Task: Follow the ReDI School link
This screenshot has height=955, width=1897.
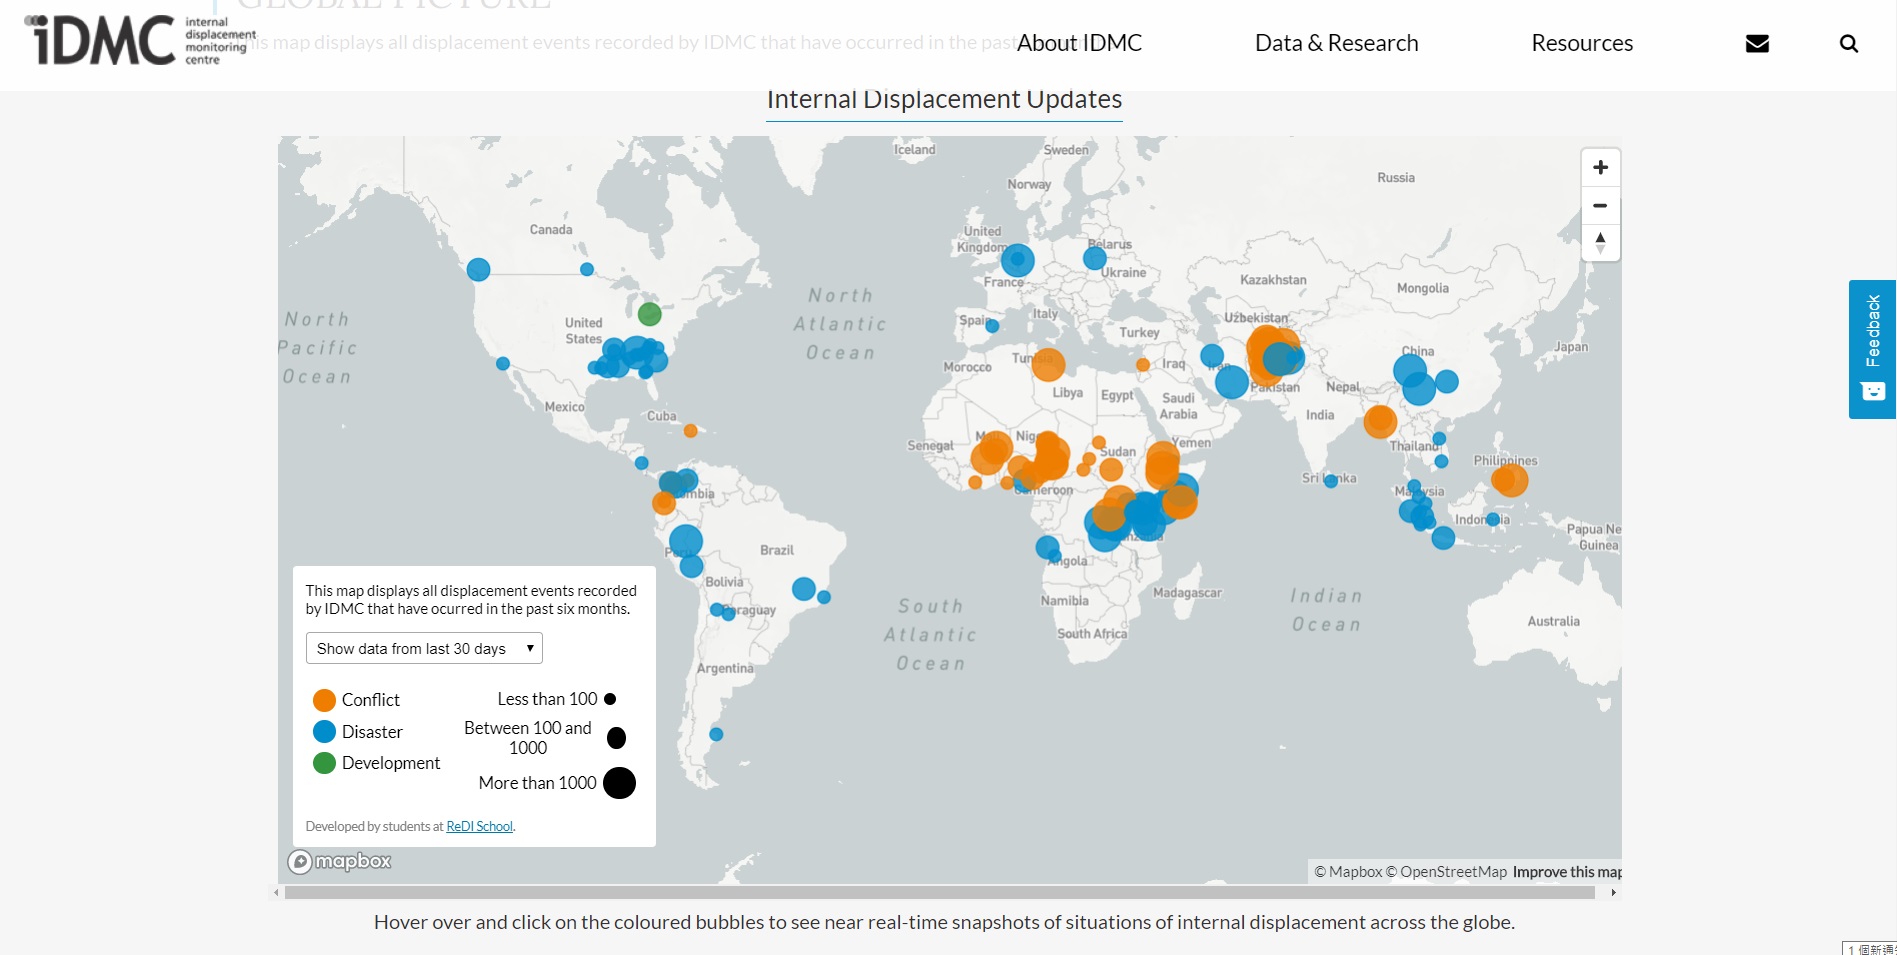Action: click(x=479, y=826)
